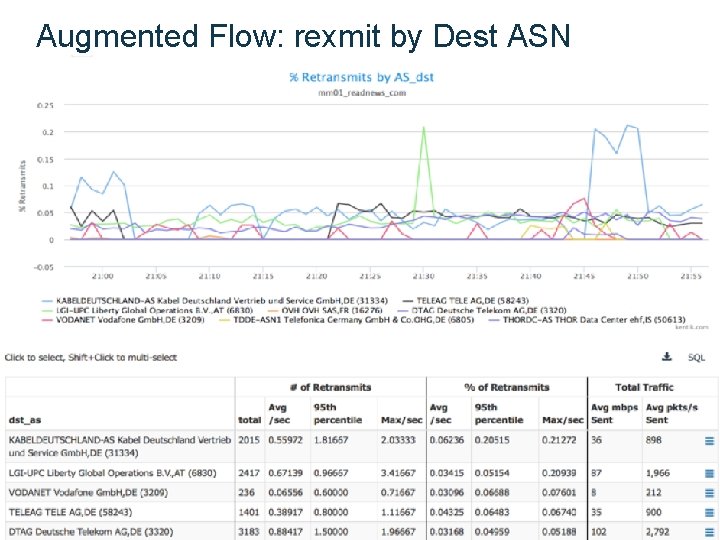Click avg pkts/s value 2,792
720x540 pixels.
pos(658,532)
